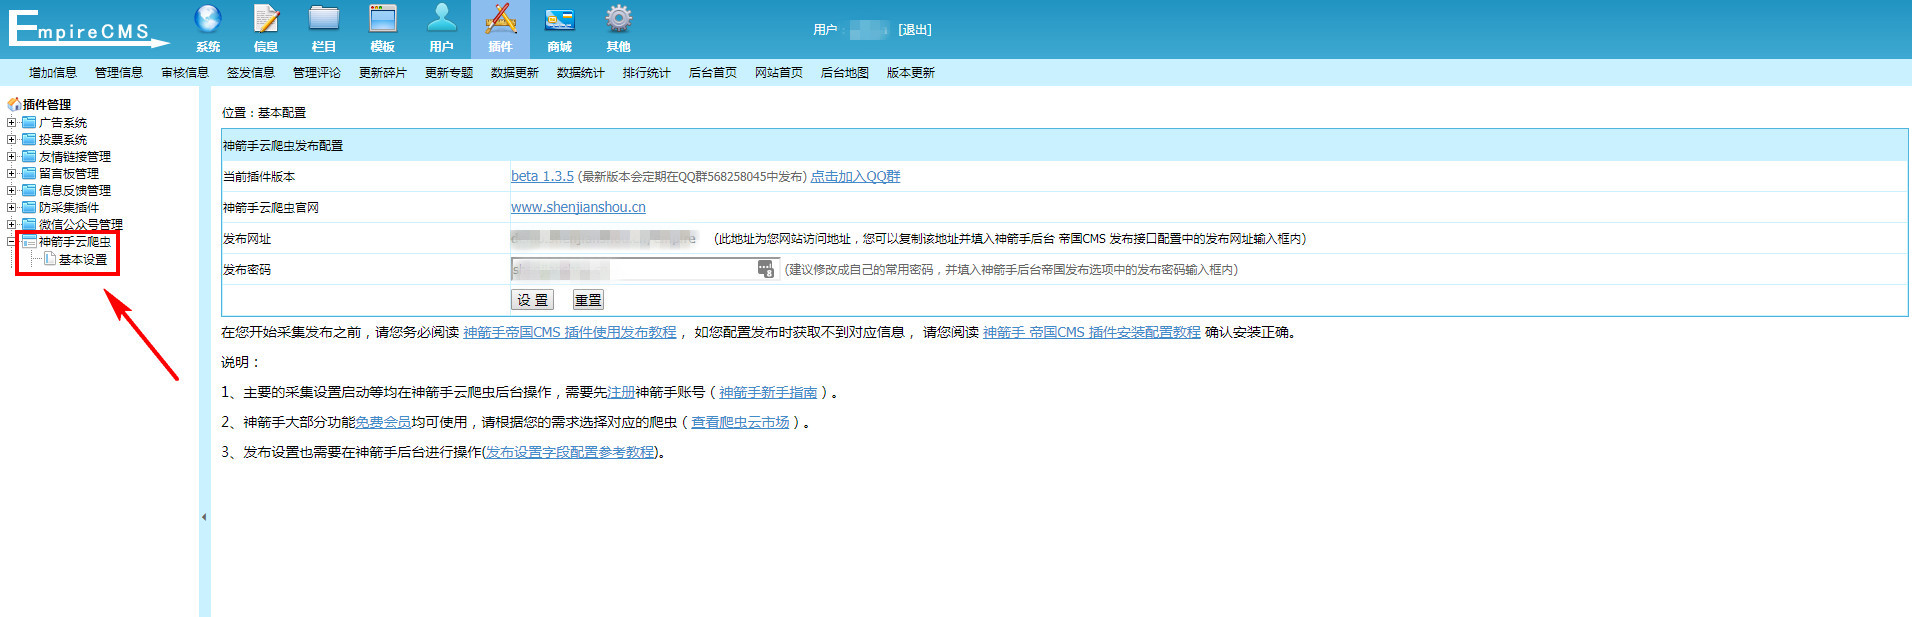This screenshot has height=617, width=1912.
Task: Open 发布设置字段配置参考教程 link
Action: tap(570, 452)
